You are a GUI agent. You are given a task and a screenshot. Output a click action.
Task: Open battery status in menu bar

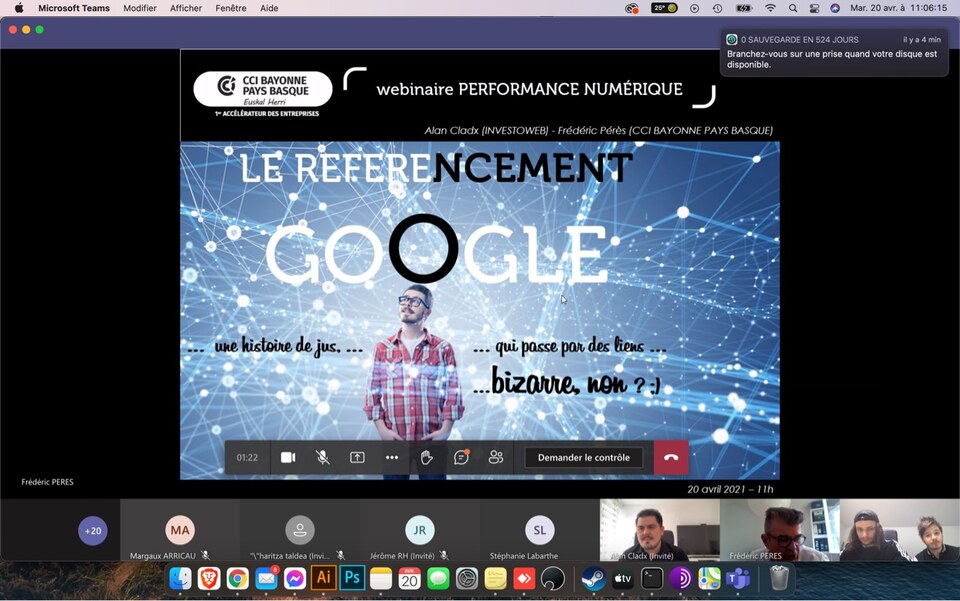[743, 8]
